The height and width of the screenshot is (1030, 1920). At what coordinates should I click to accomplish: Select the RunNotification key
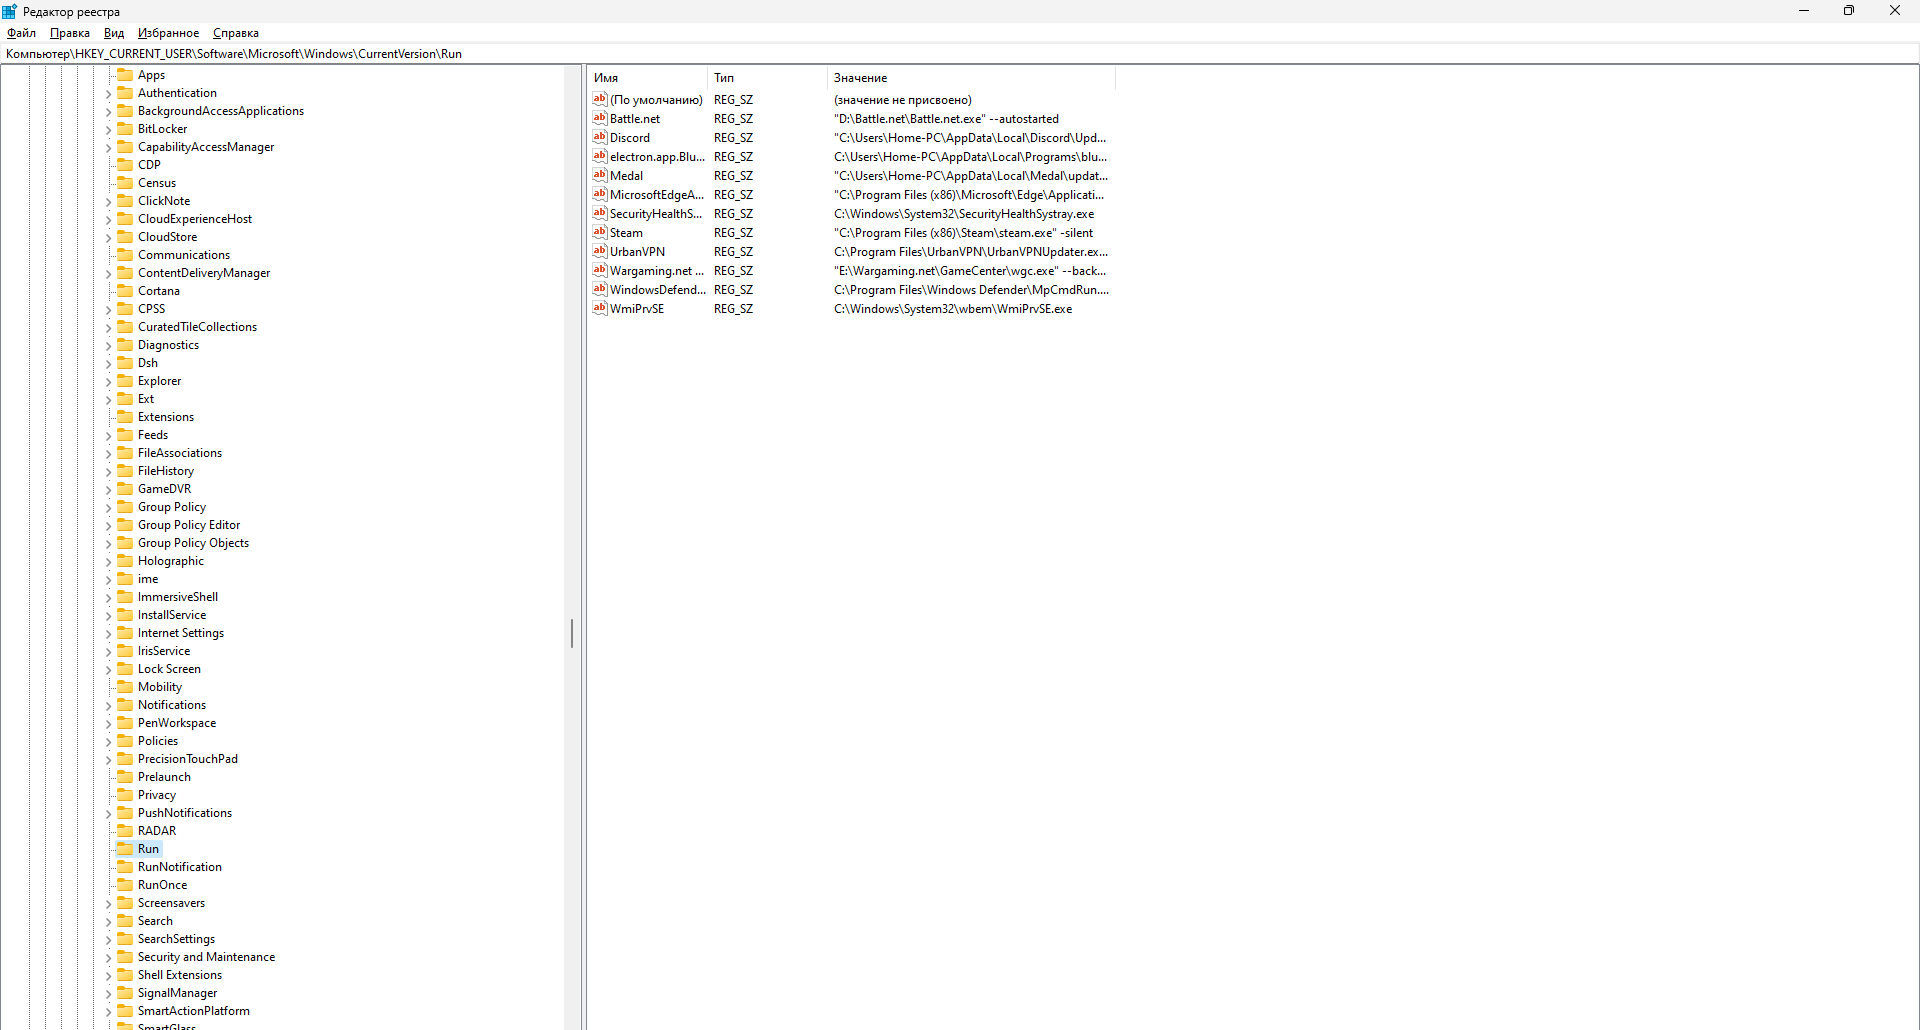click(x=180, y=867)
